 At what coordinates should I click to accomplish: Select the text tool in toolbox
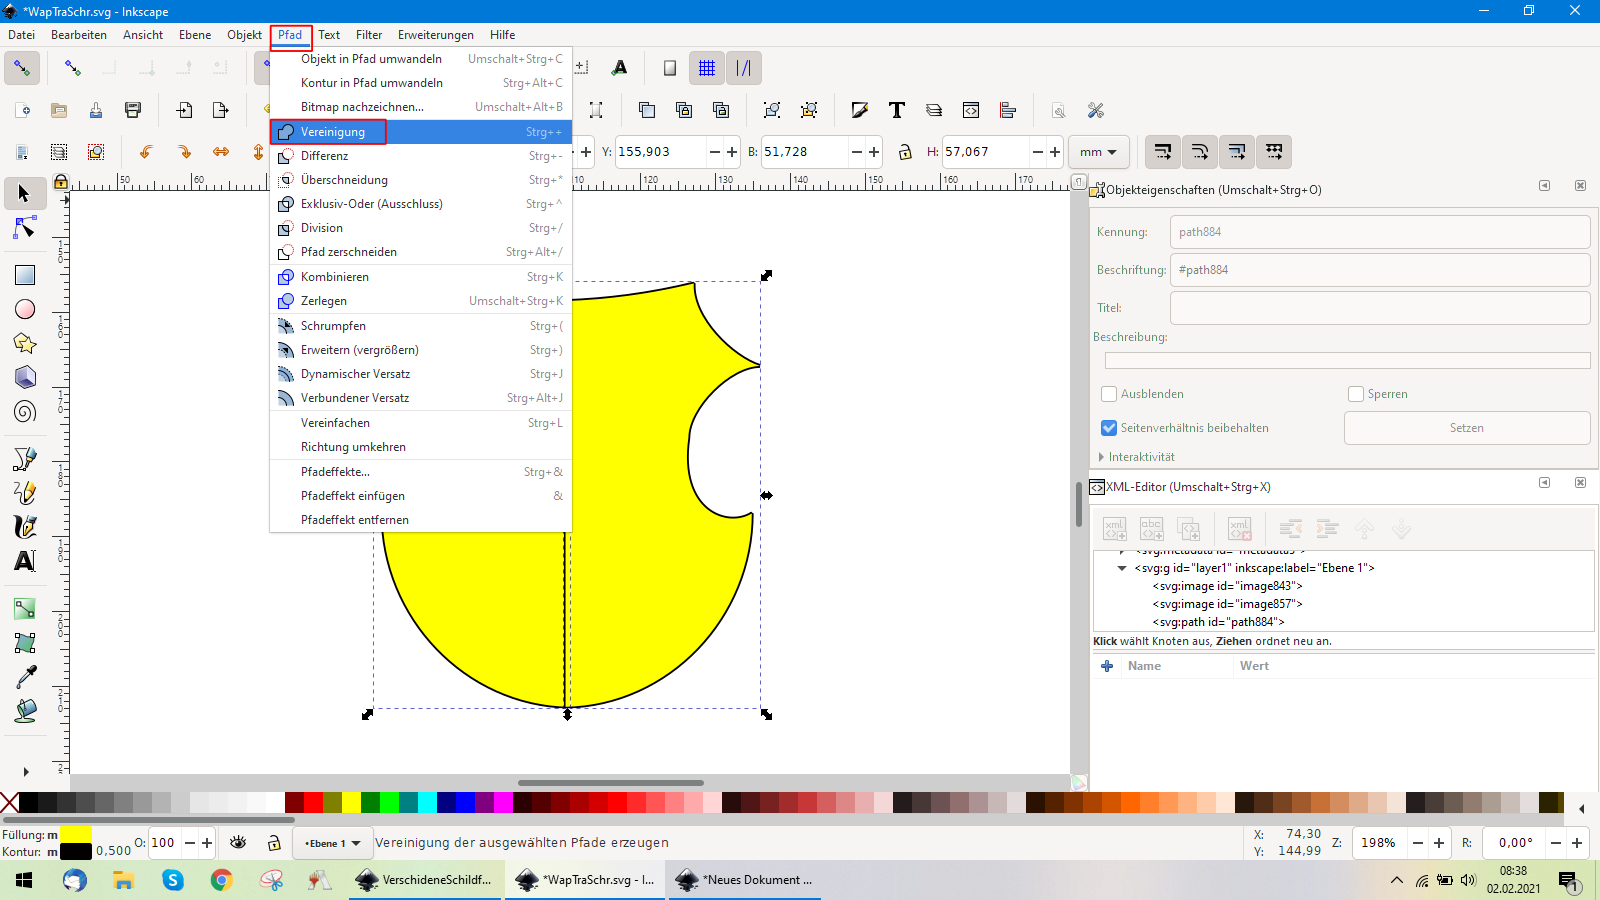click(25, 561)
